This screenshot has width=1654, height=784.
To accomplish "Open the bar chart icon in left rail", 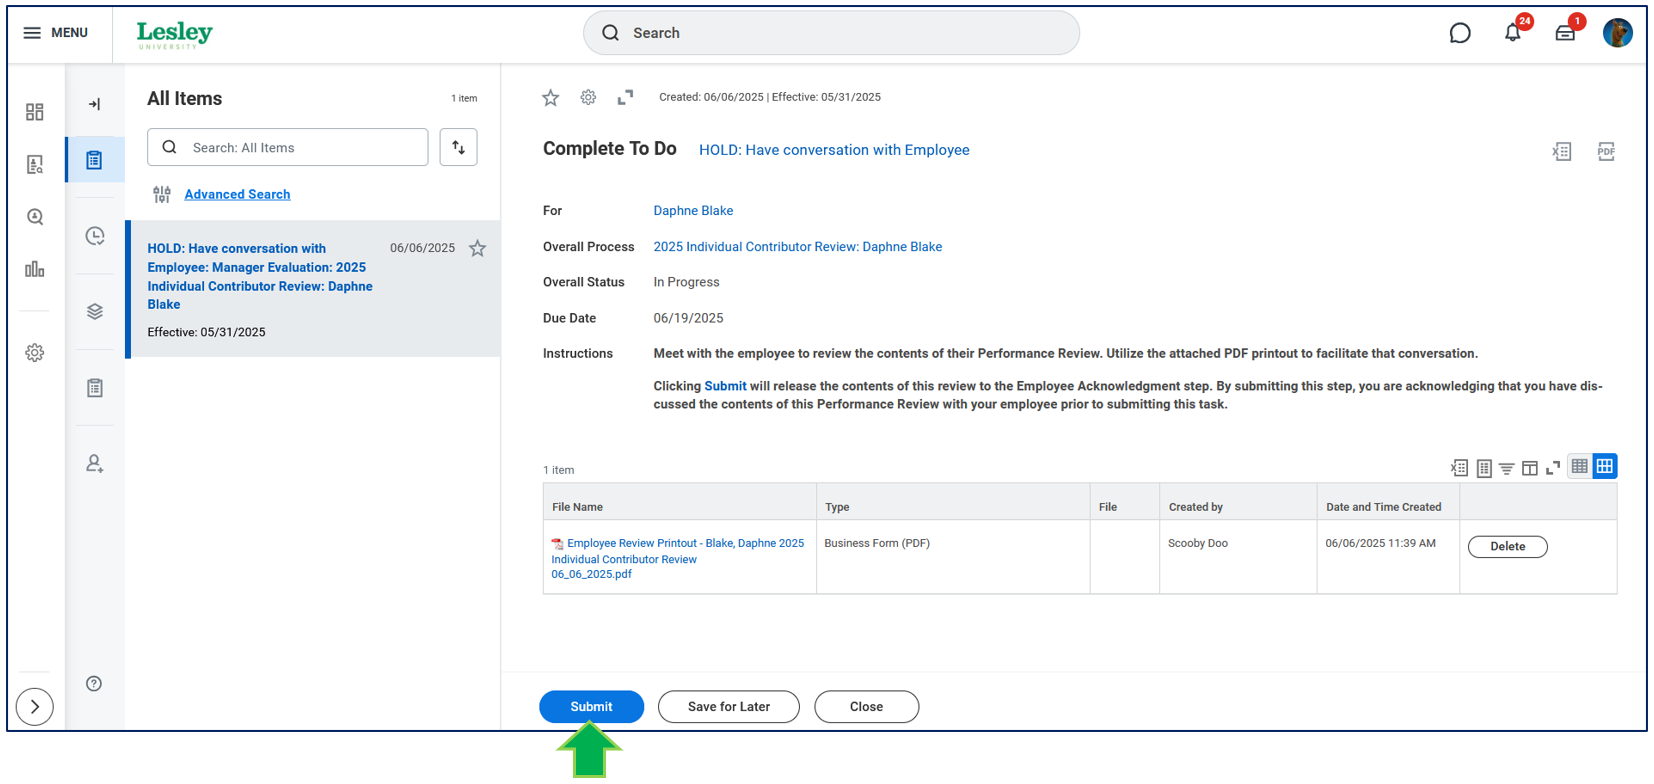I will pos(35,269).
